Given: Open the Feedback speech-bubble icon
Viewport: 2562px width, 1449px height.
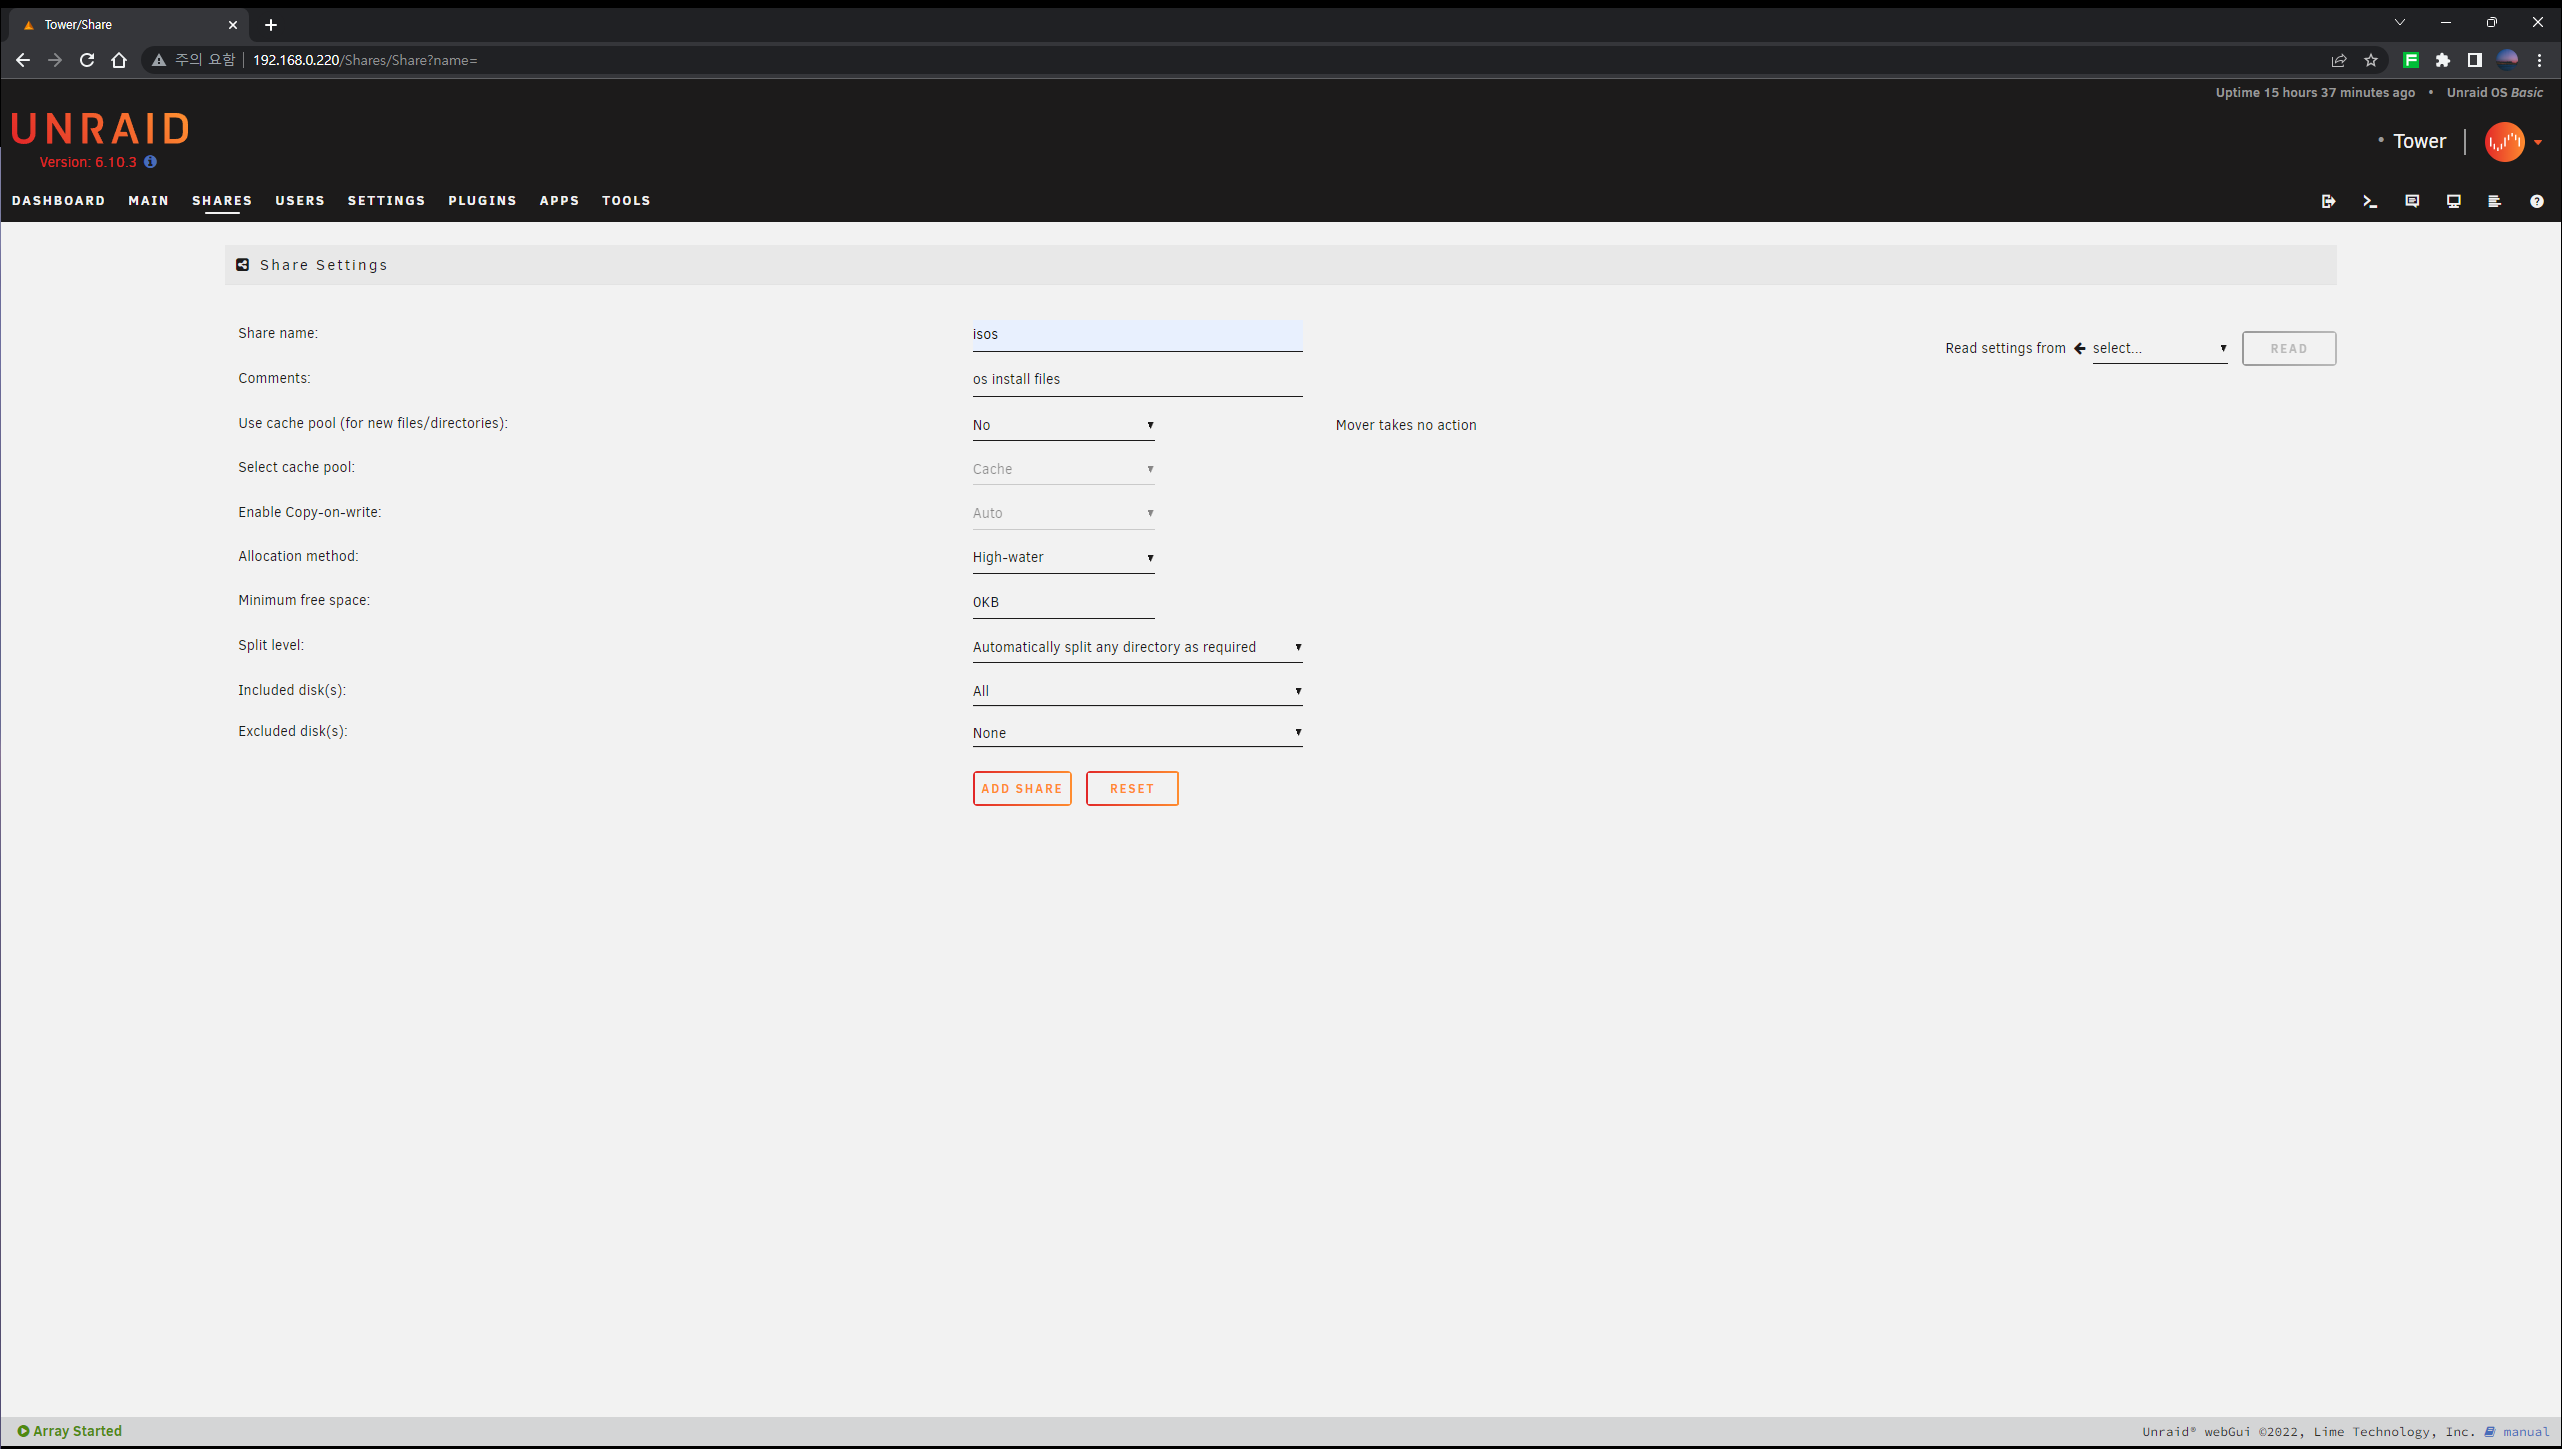Looking at the screenshot, I should pos(2412,201).
